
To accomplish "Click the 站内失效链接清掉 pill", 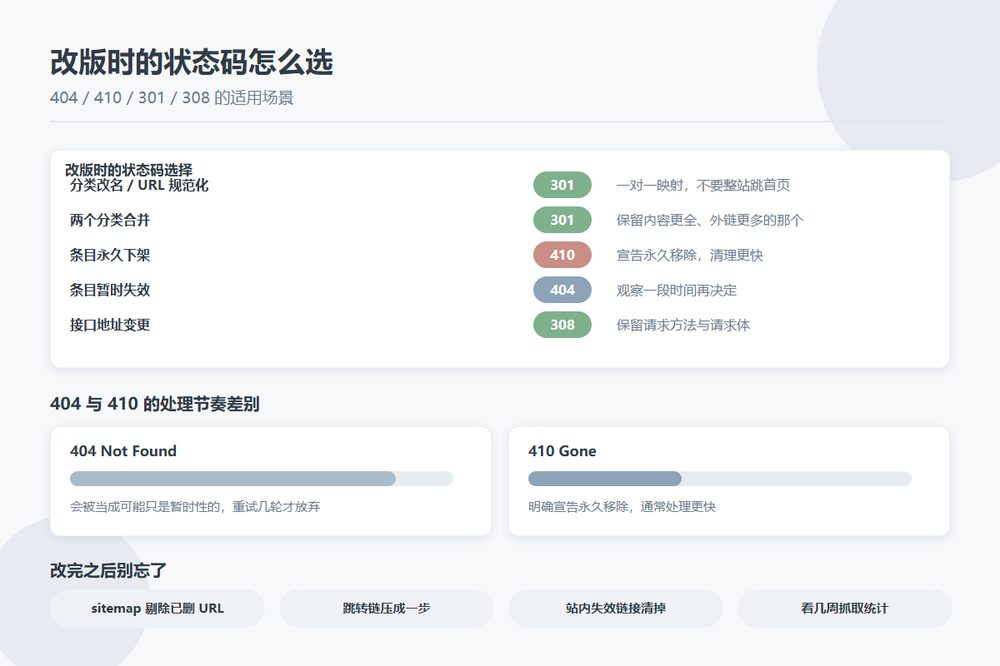I will pyautogui.click(x=615, y=608).
